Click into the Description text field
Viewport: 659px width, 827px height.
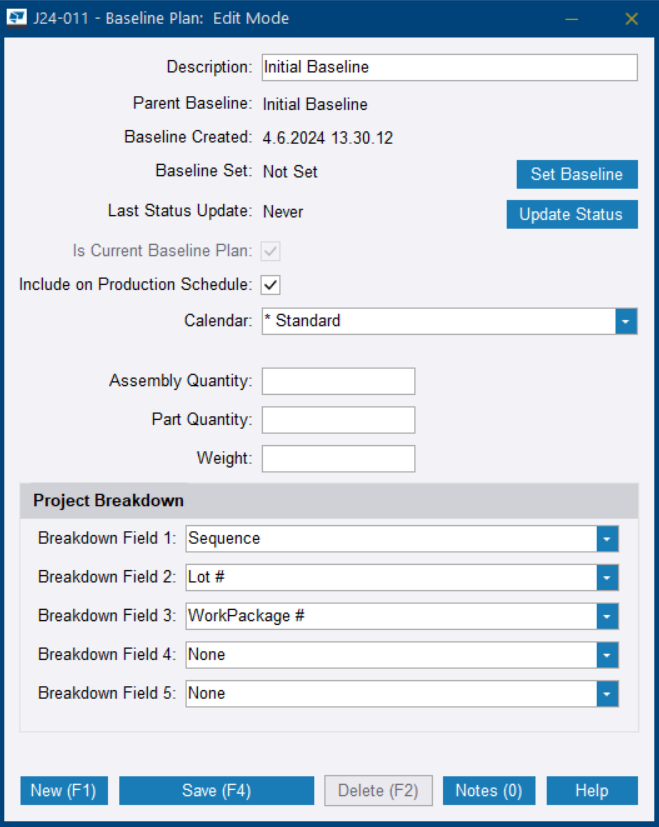[448, 67]
